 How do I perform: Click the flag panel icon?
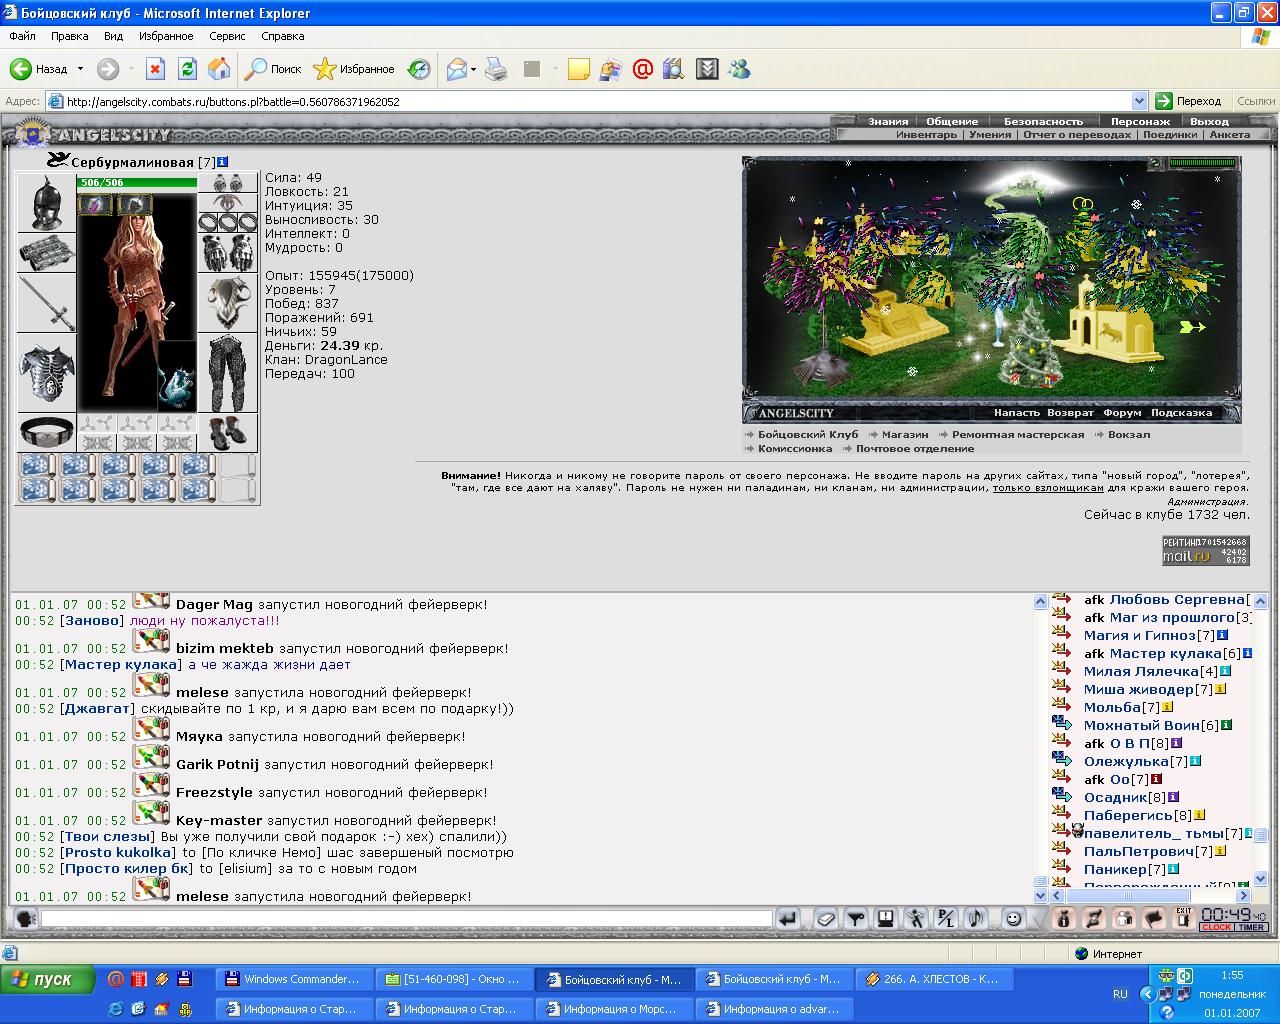1154,918
